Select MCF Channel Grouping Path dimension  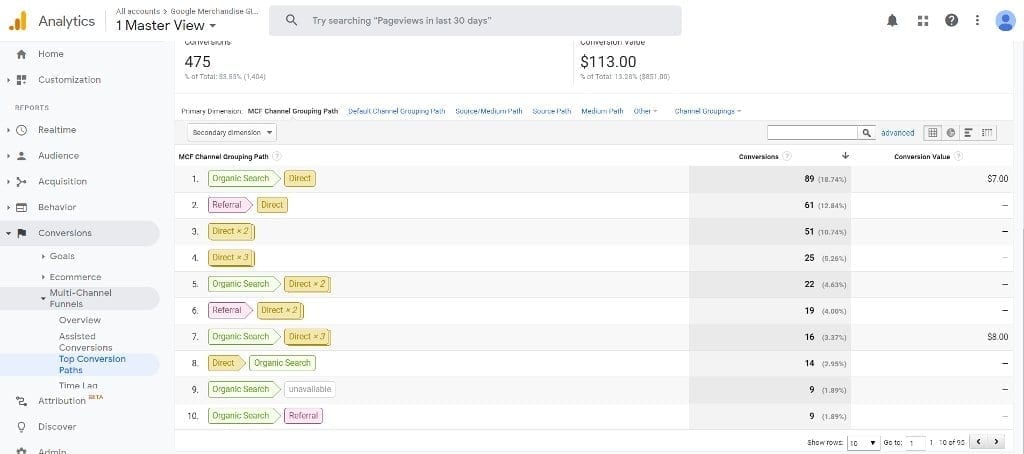pos(293,111)
